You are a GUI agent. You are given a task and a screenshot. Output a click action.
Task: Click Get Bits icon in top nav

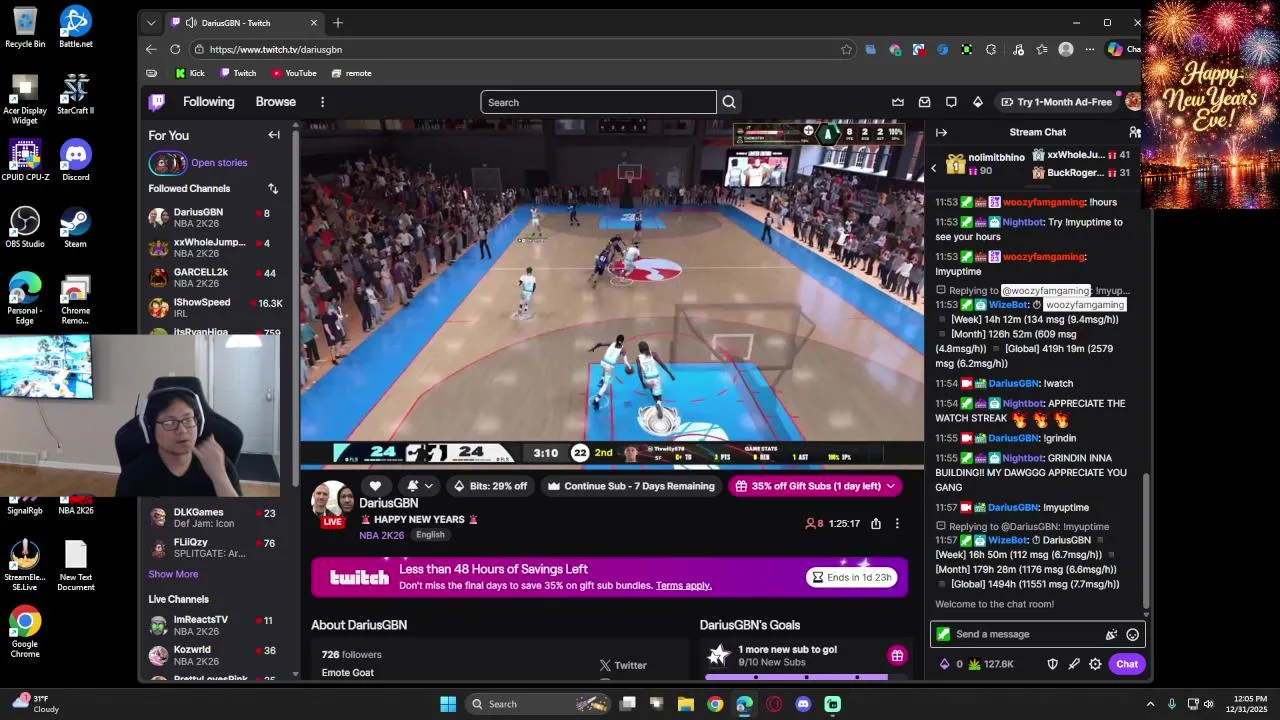978,102
